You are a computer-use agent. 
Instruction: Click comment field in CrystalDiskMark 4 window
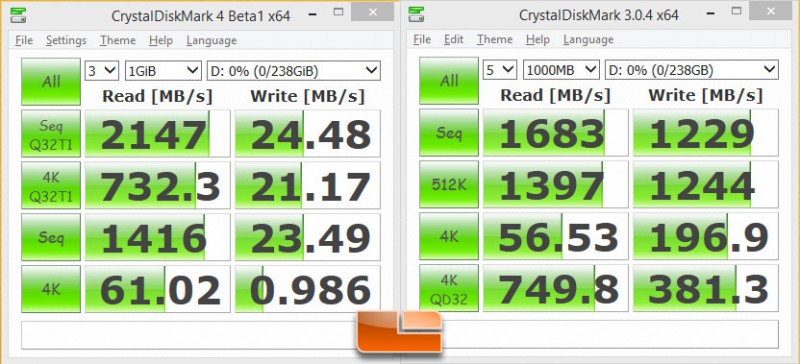click(189, 335)
